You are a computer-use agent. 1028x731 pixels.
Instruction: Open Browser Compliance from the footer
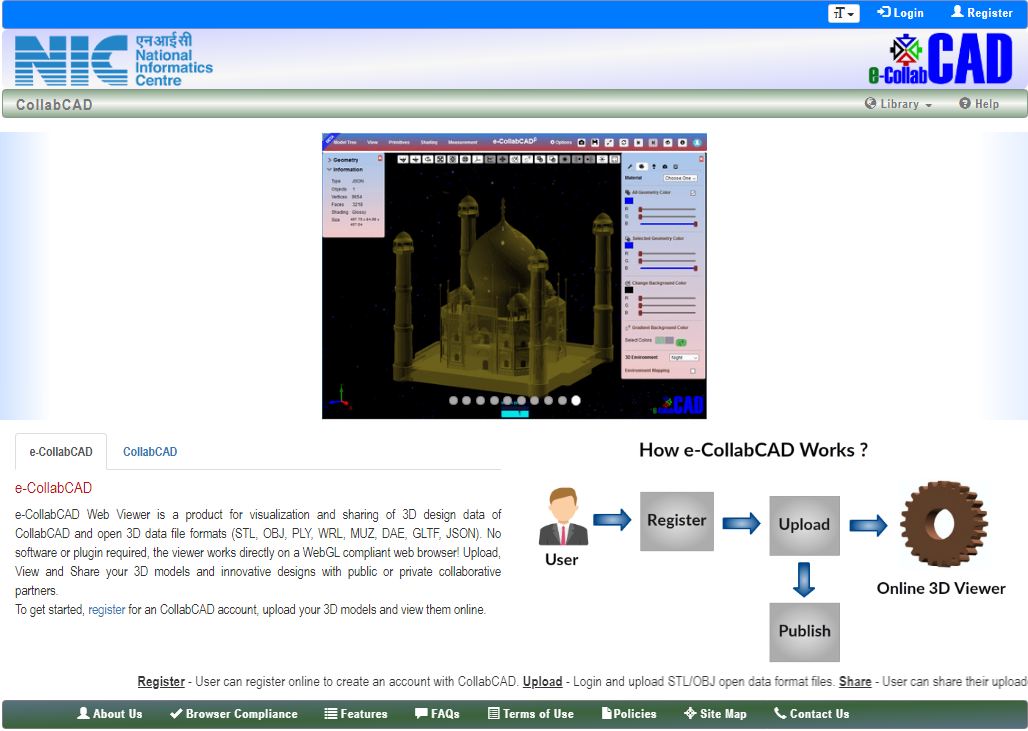233,714
